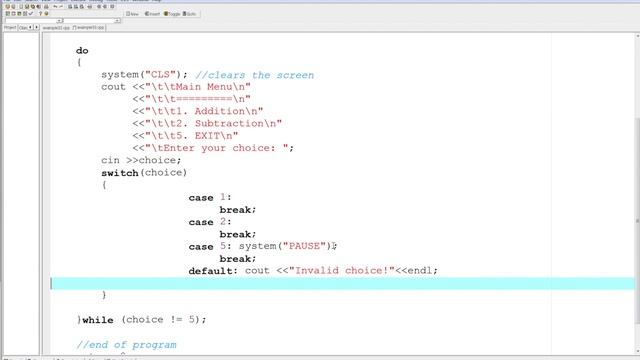Switch to the Classes sidebar tab
The height and width of the screenshot is (360, 640).
point(23,27)
